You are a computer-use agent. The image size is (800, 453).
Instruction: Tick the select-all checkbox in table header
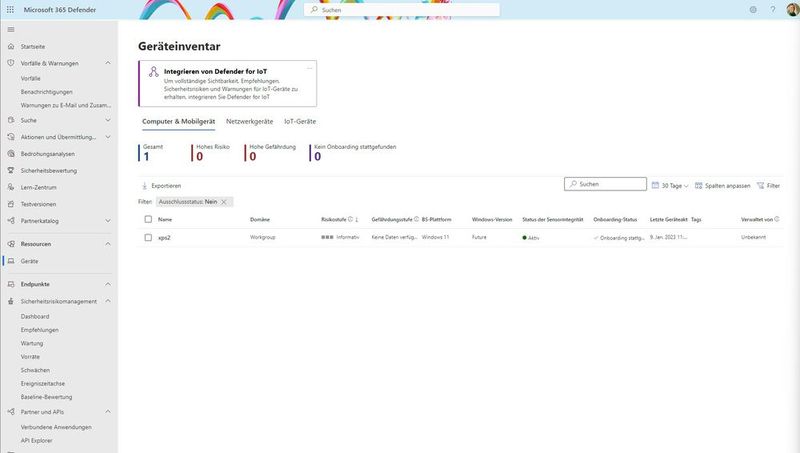pos(148,219)
